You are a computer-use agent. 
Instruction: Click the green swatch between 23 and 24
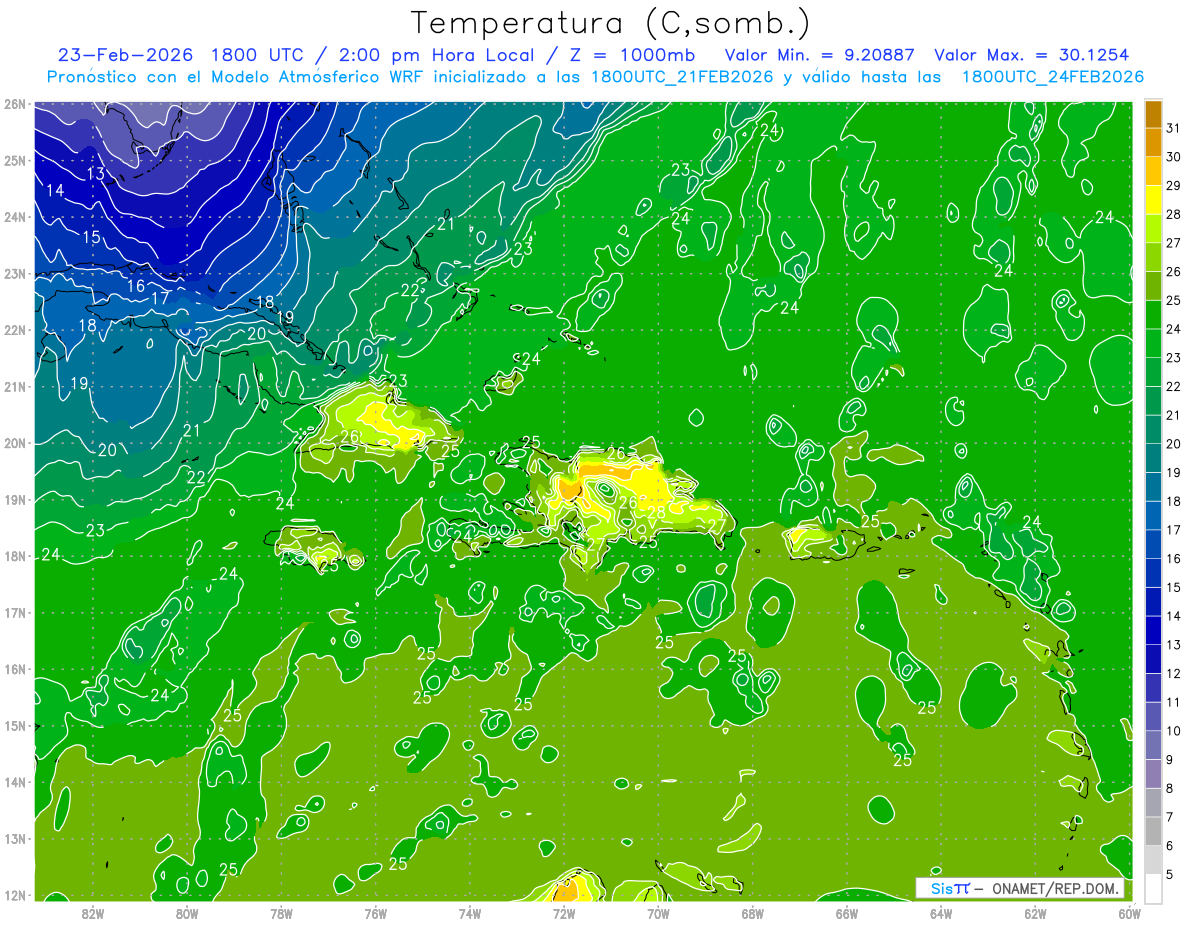pos(1153,343)
